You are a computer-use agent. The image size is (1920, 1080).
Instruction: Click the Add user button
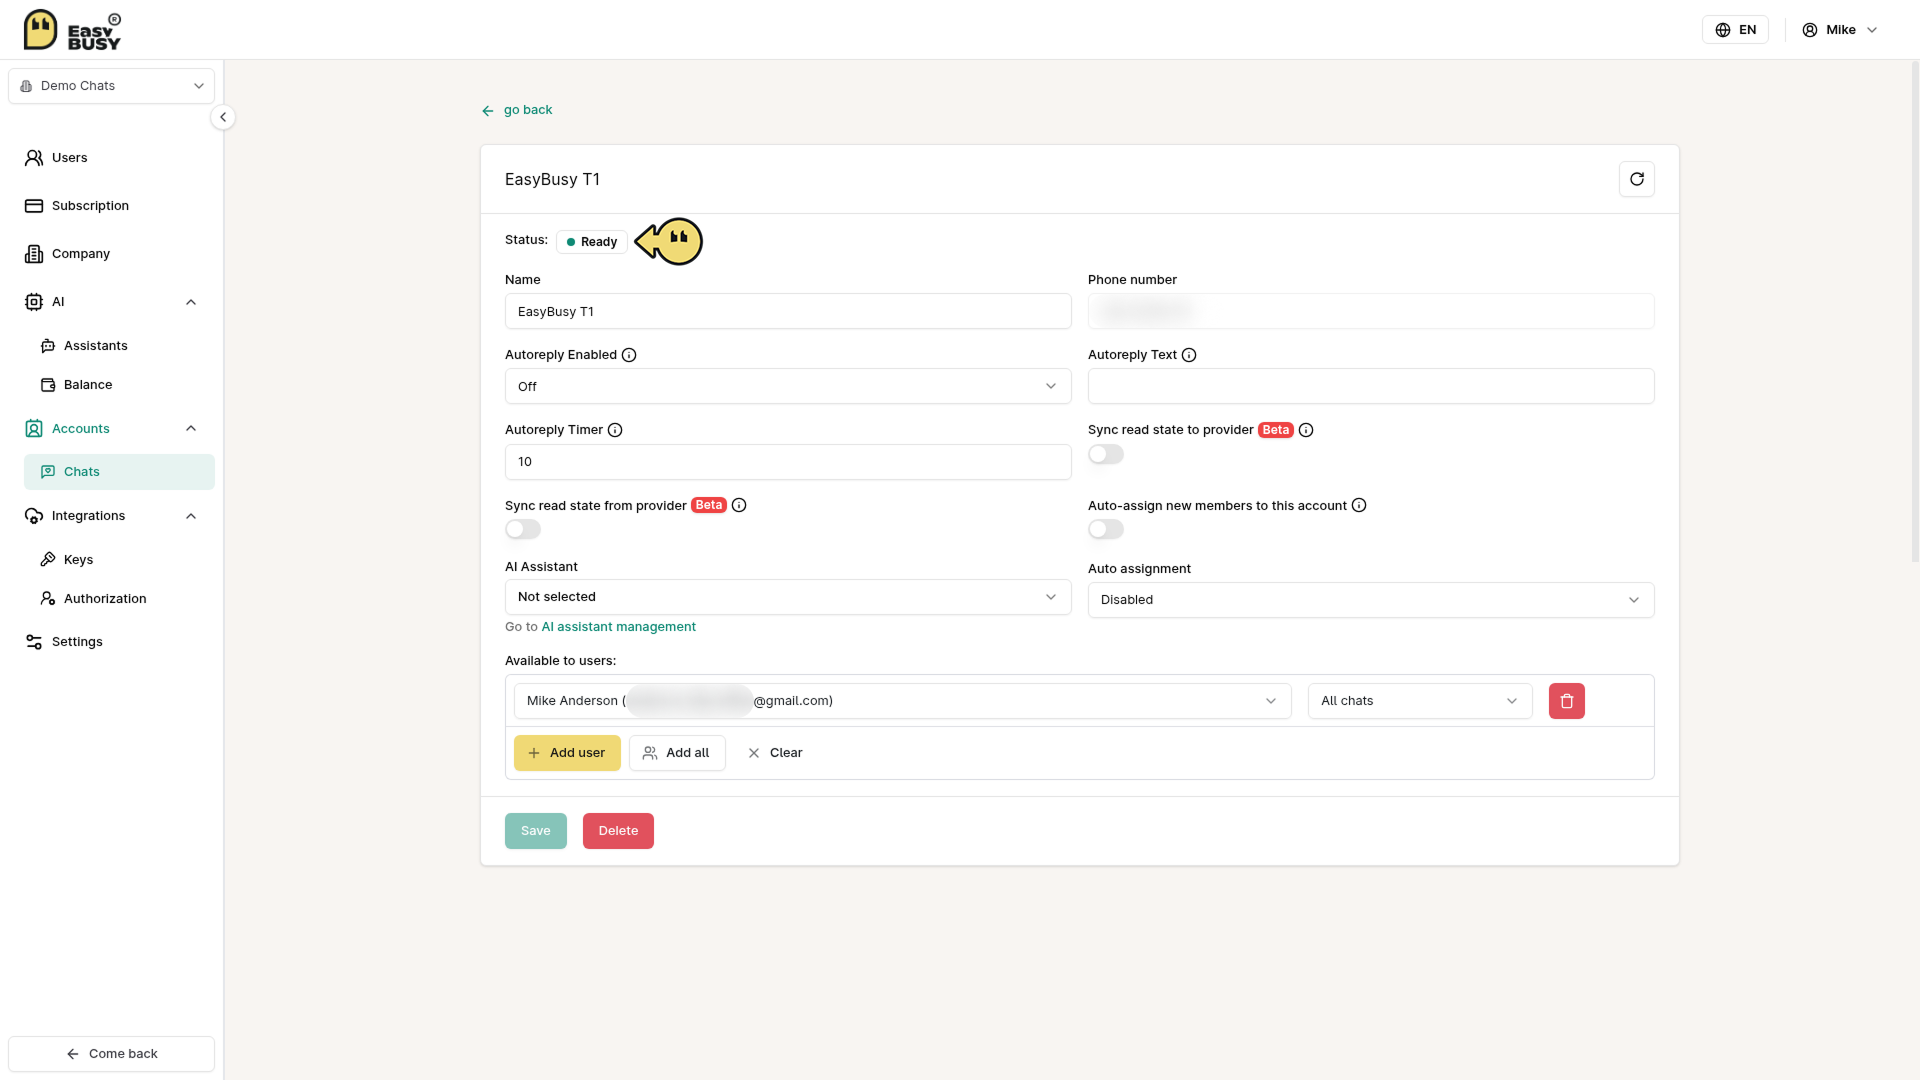coord(567,753)
